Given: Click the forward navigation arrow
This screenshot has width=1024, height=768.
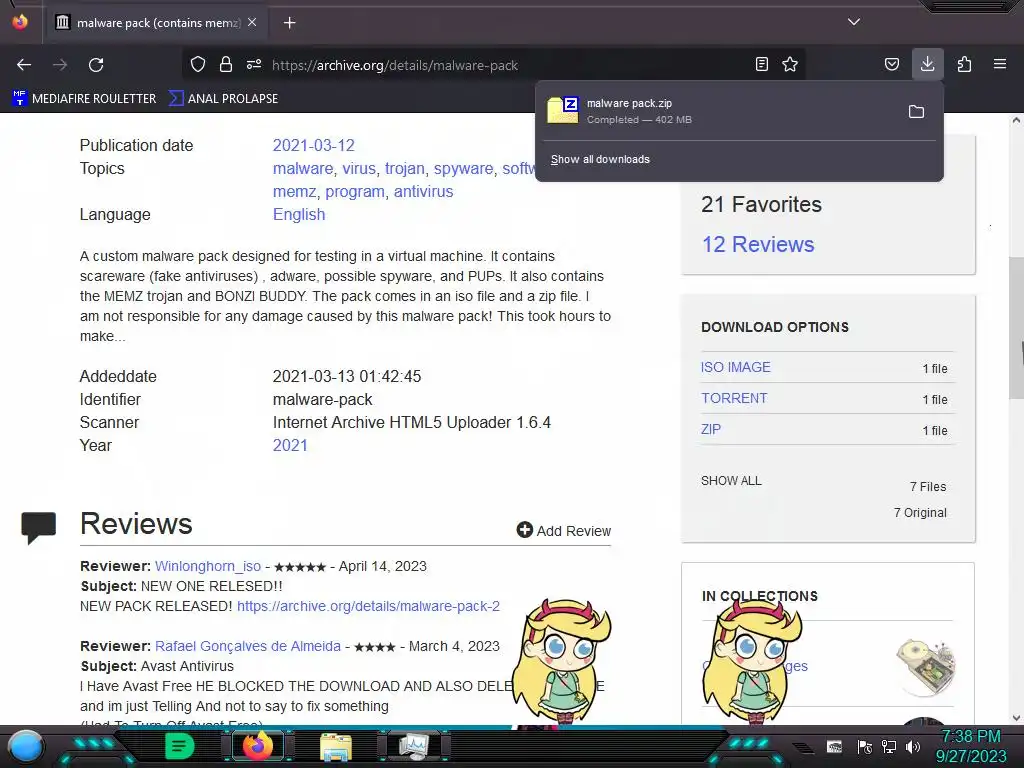Looking at the screenshot, I should [x=60, y=65].
